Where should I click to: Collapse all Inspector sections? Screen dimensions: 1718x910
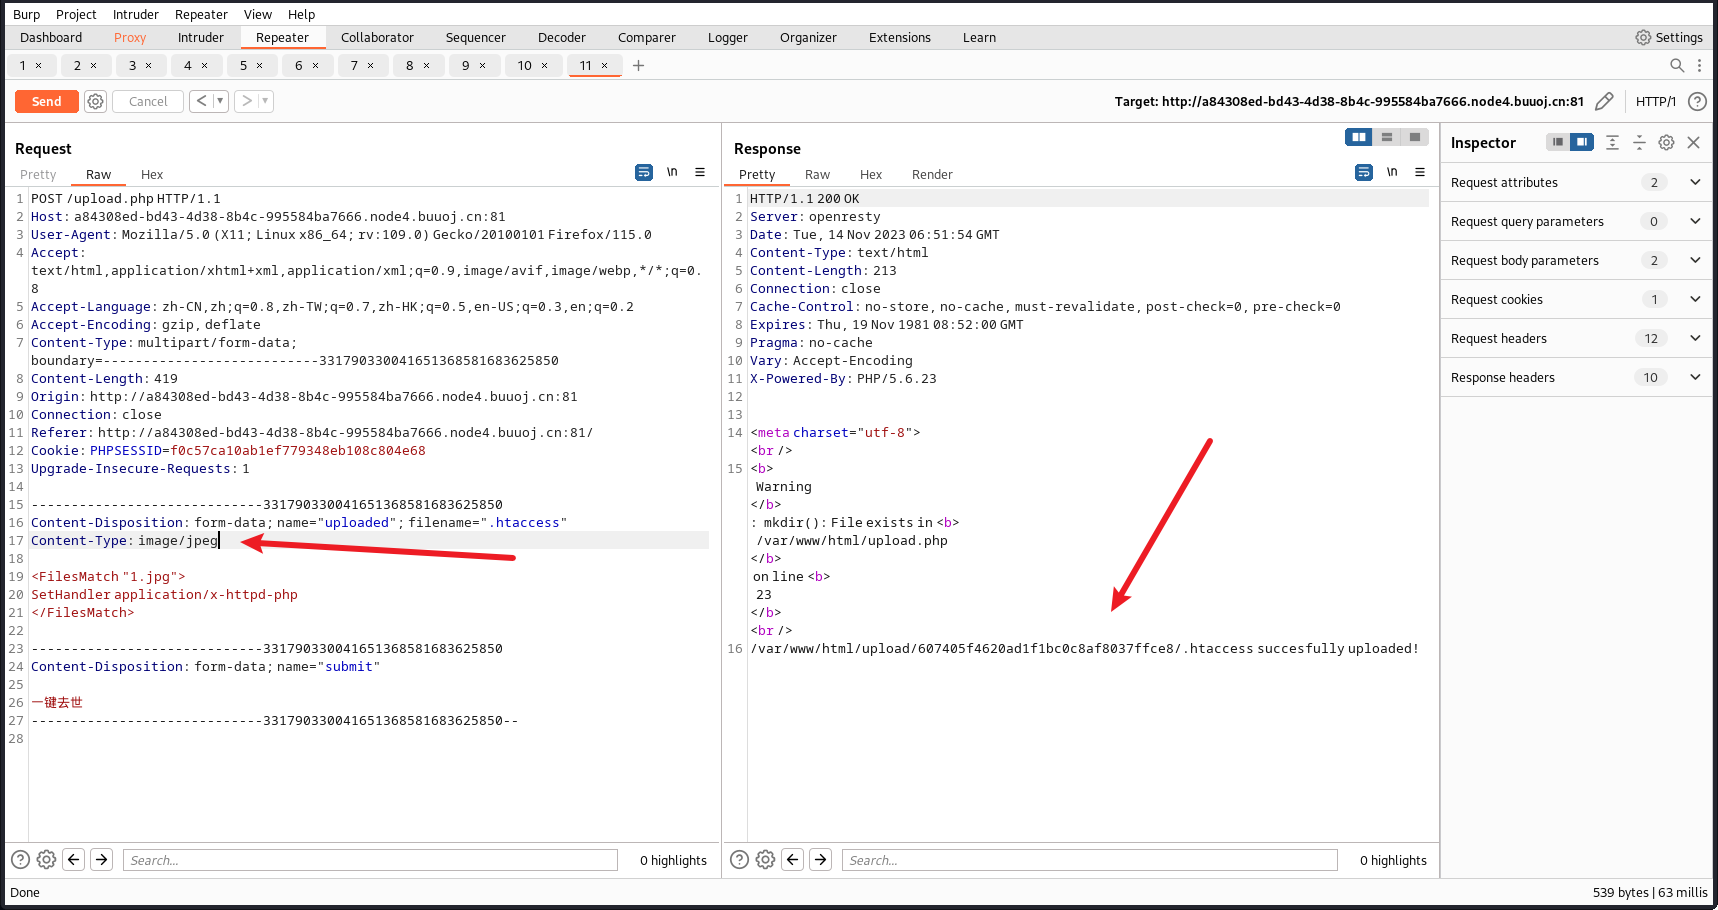[1639, 142]
